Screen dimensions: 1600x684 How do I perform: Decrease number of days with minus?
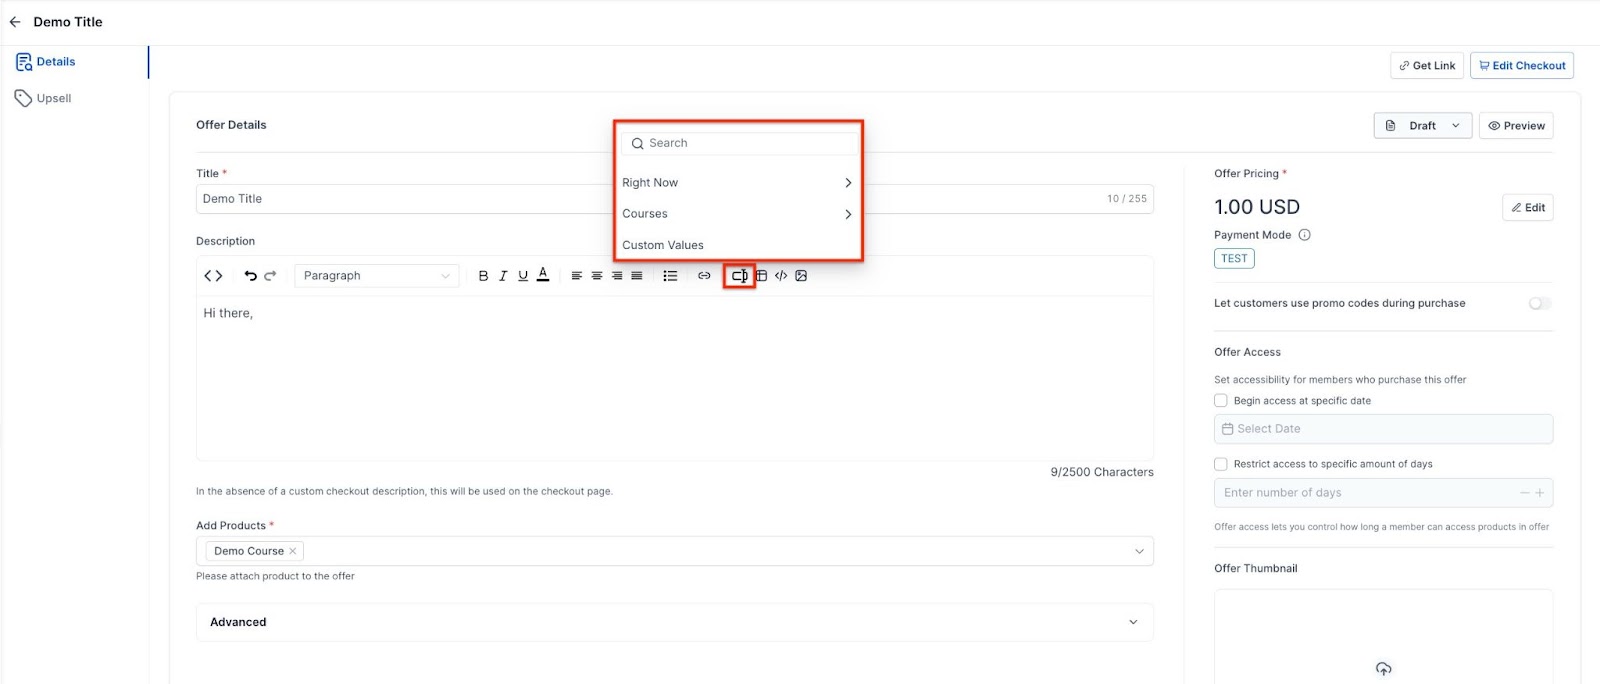[x=1524, y=493]
